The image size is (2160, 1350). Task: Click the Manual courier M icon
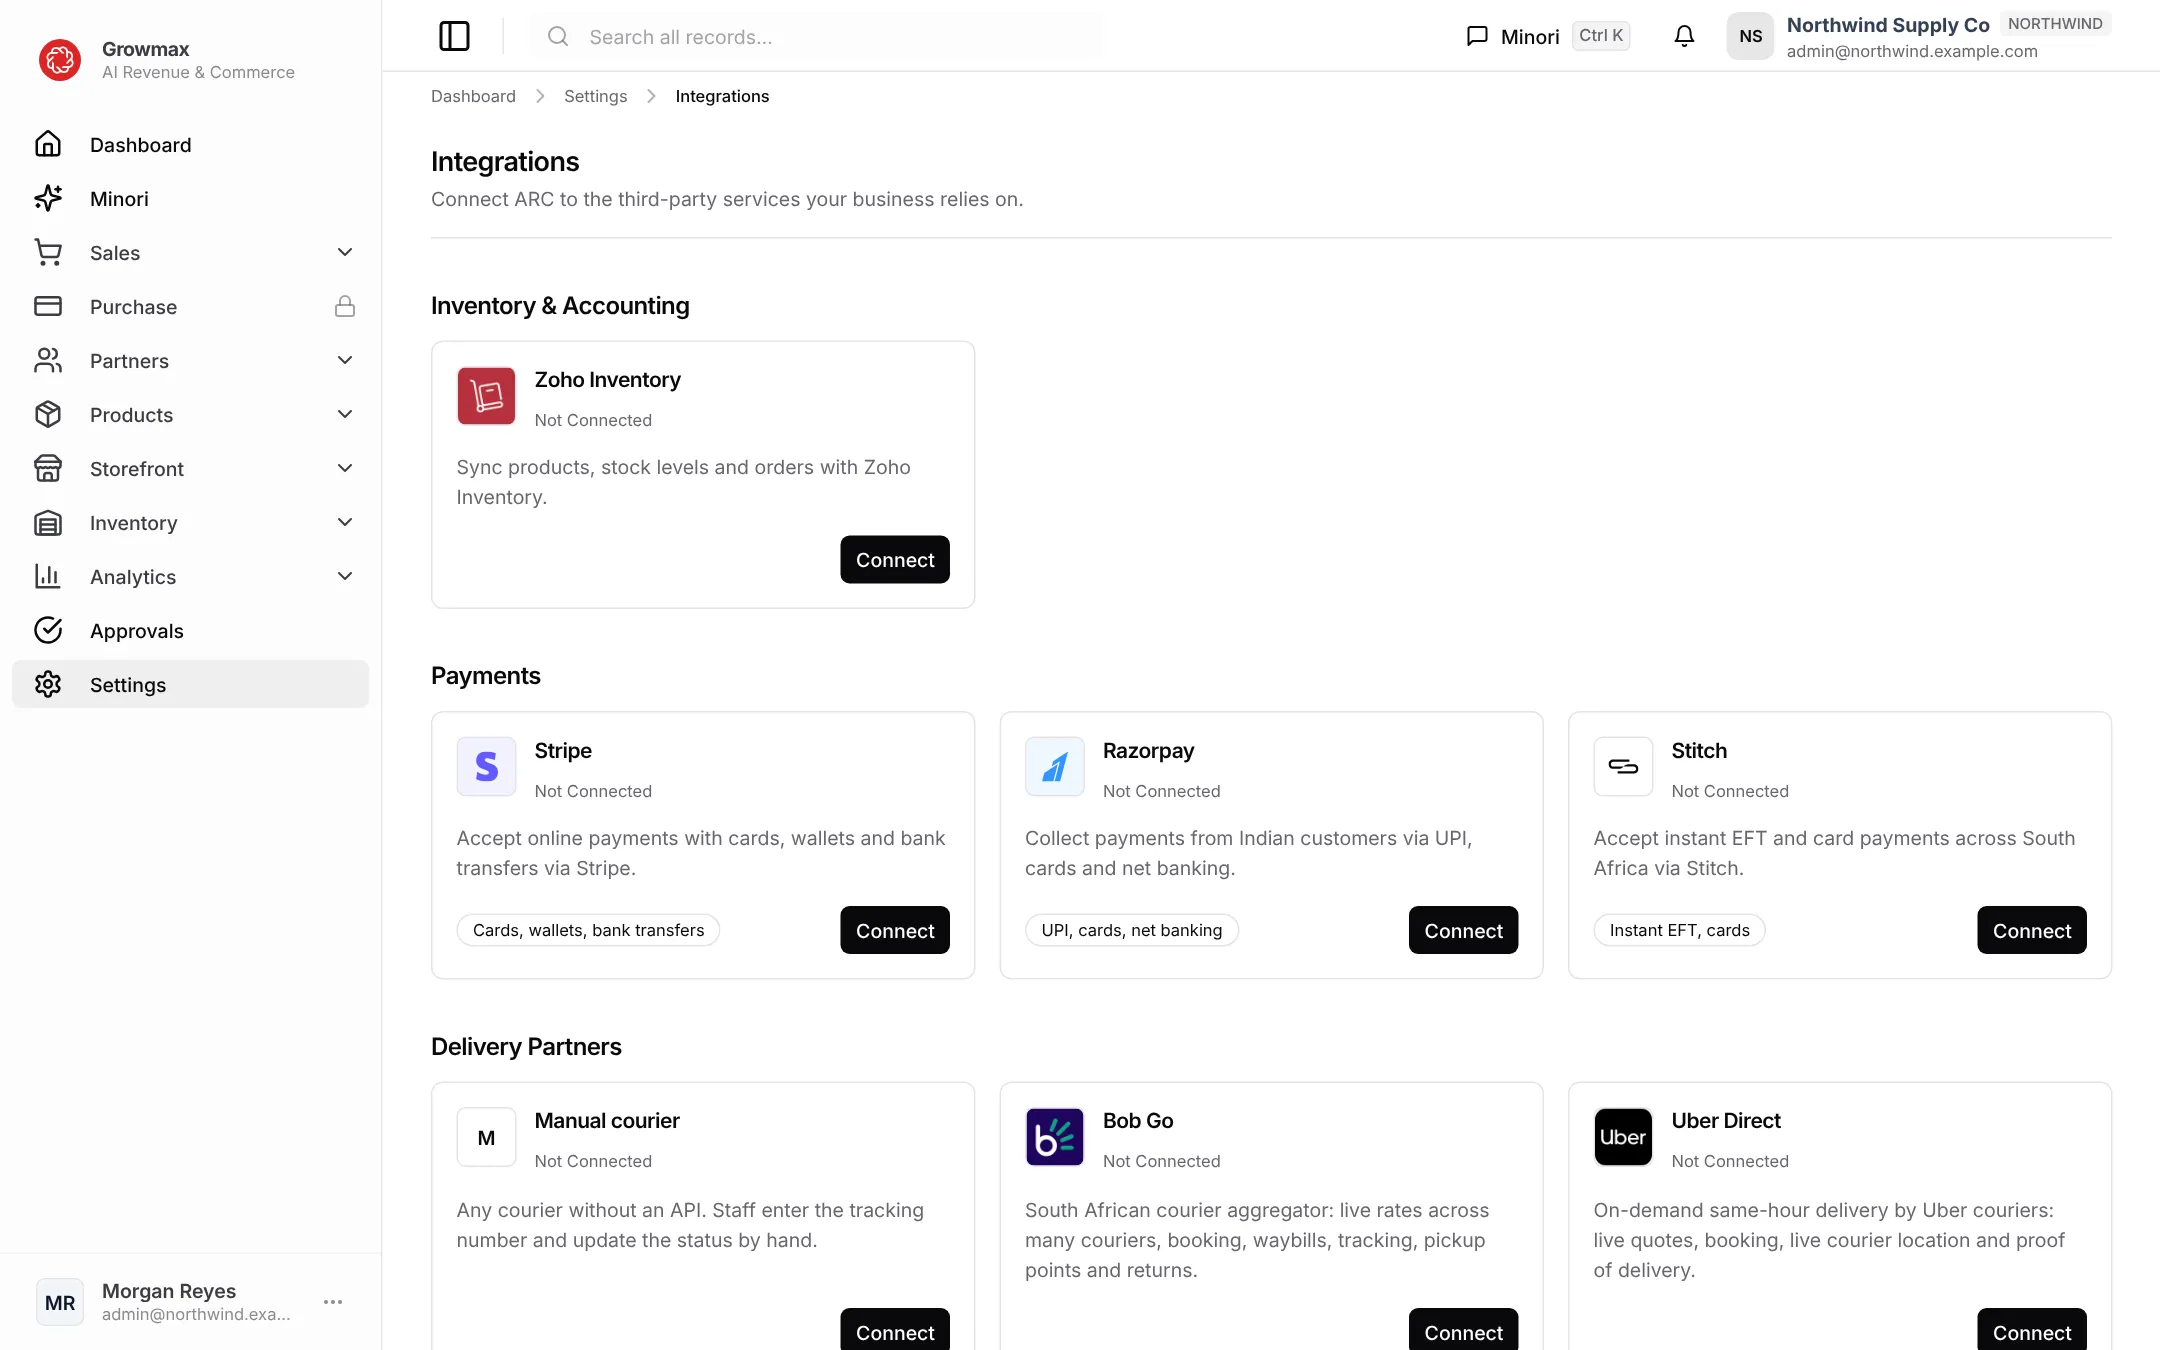pyautogui.click(x=486, y=1137)
